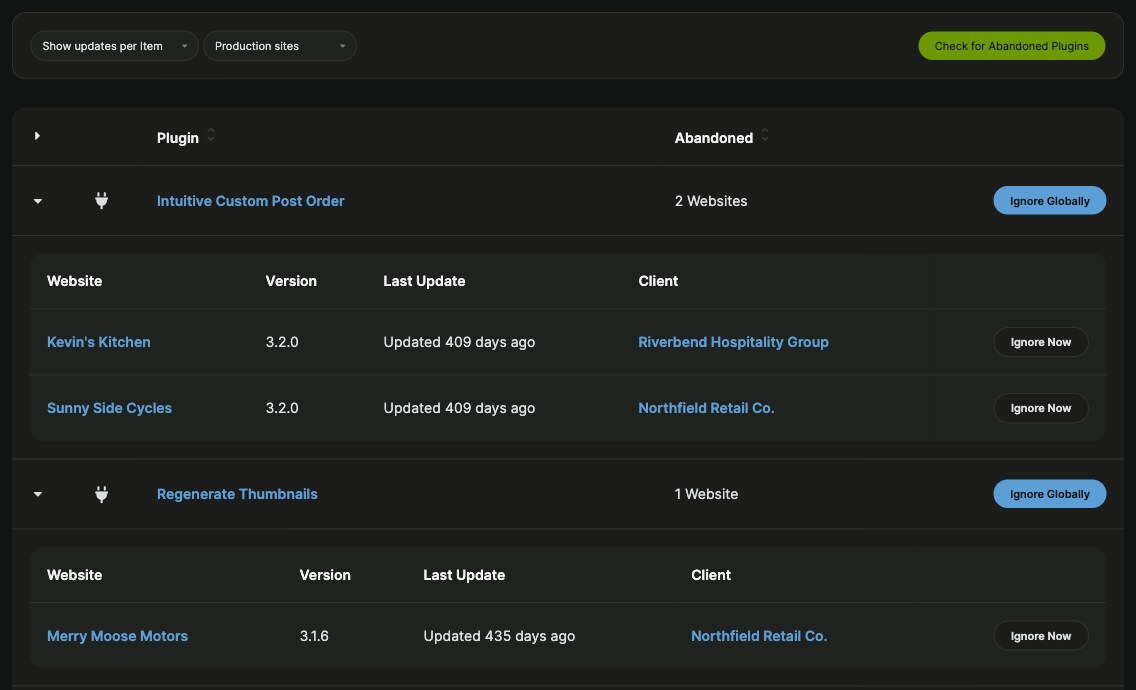Click sort arrows beside Abandoned header
Image resolution: width=1136 pixels, height=690 pixels.
pyautogui.click(x=765, y=135)
